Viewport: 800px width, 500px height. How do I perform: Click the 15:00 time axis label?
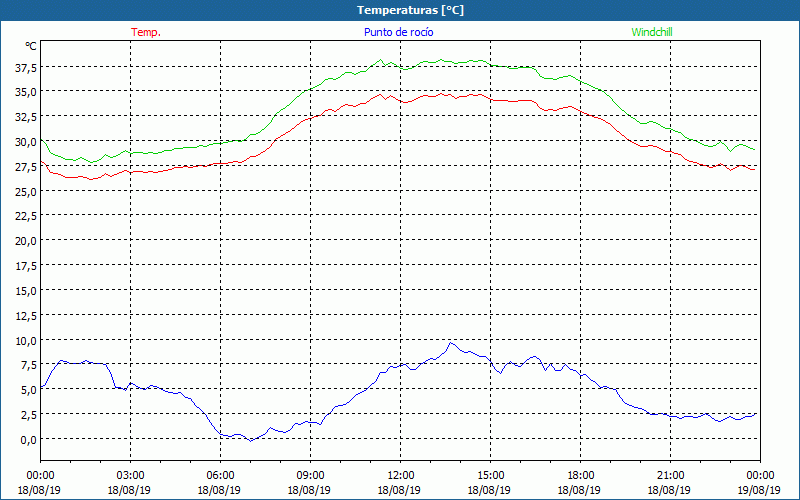tap(490, 476)
